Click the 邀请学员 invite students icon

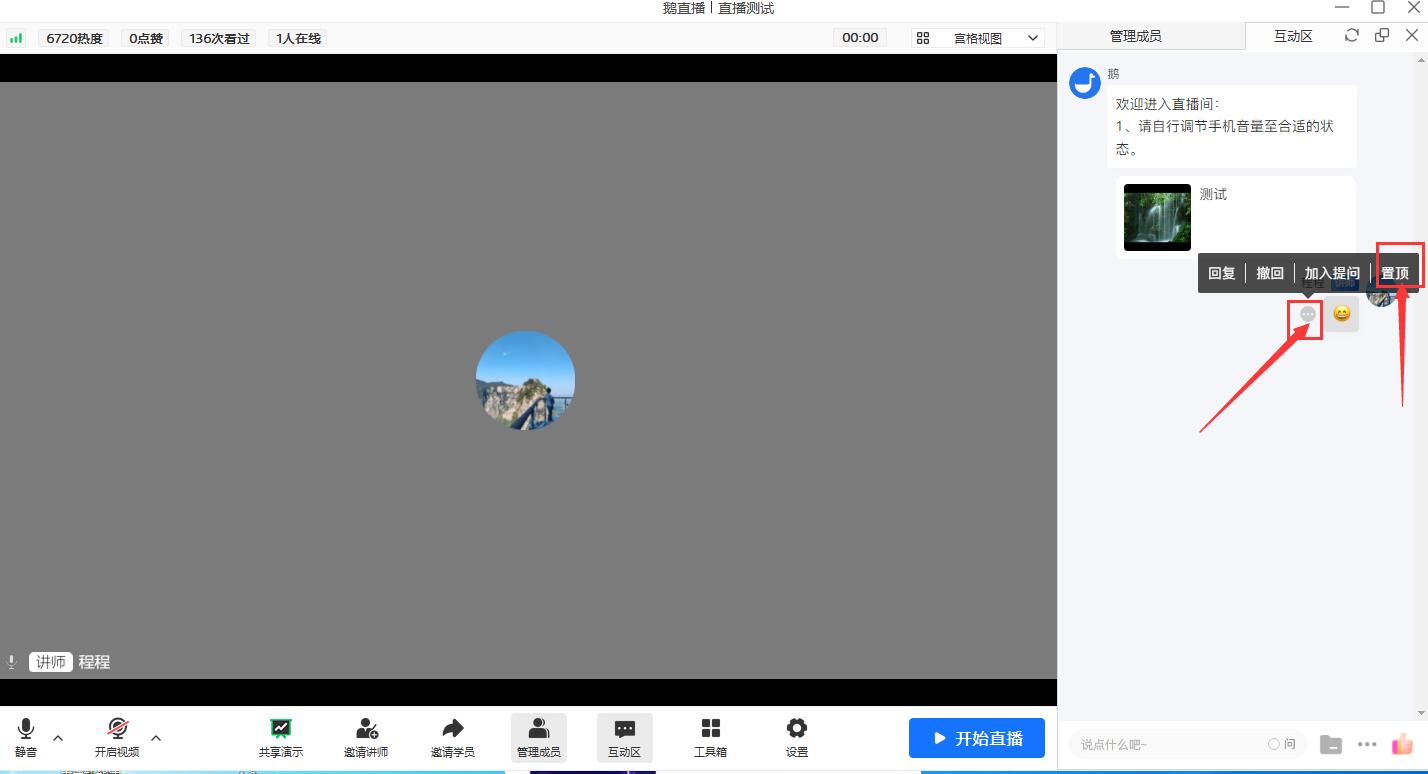click(452, 737)
